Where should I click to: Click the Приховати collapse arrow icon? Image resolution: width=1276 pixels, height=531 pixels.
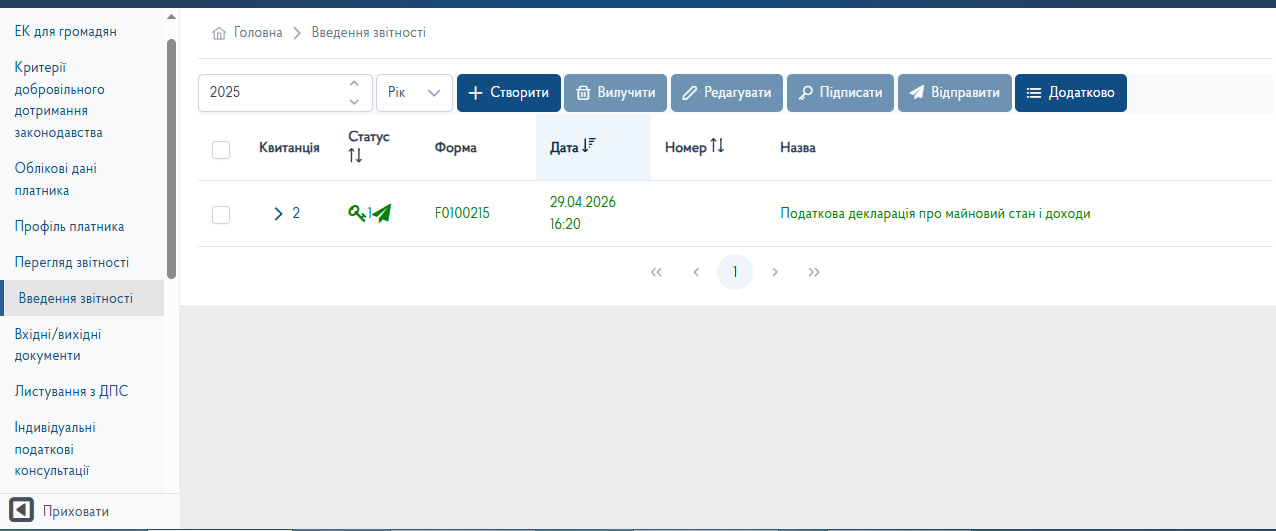point(21,511)
